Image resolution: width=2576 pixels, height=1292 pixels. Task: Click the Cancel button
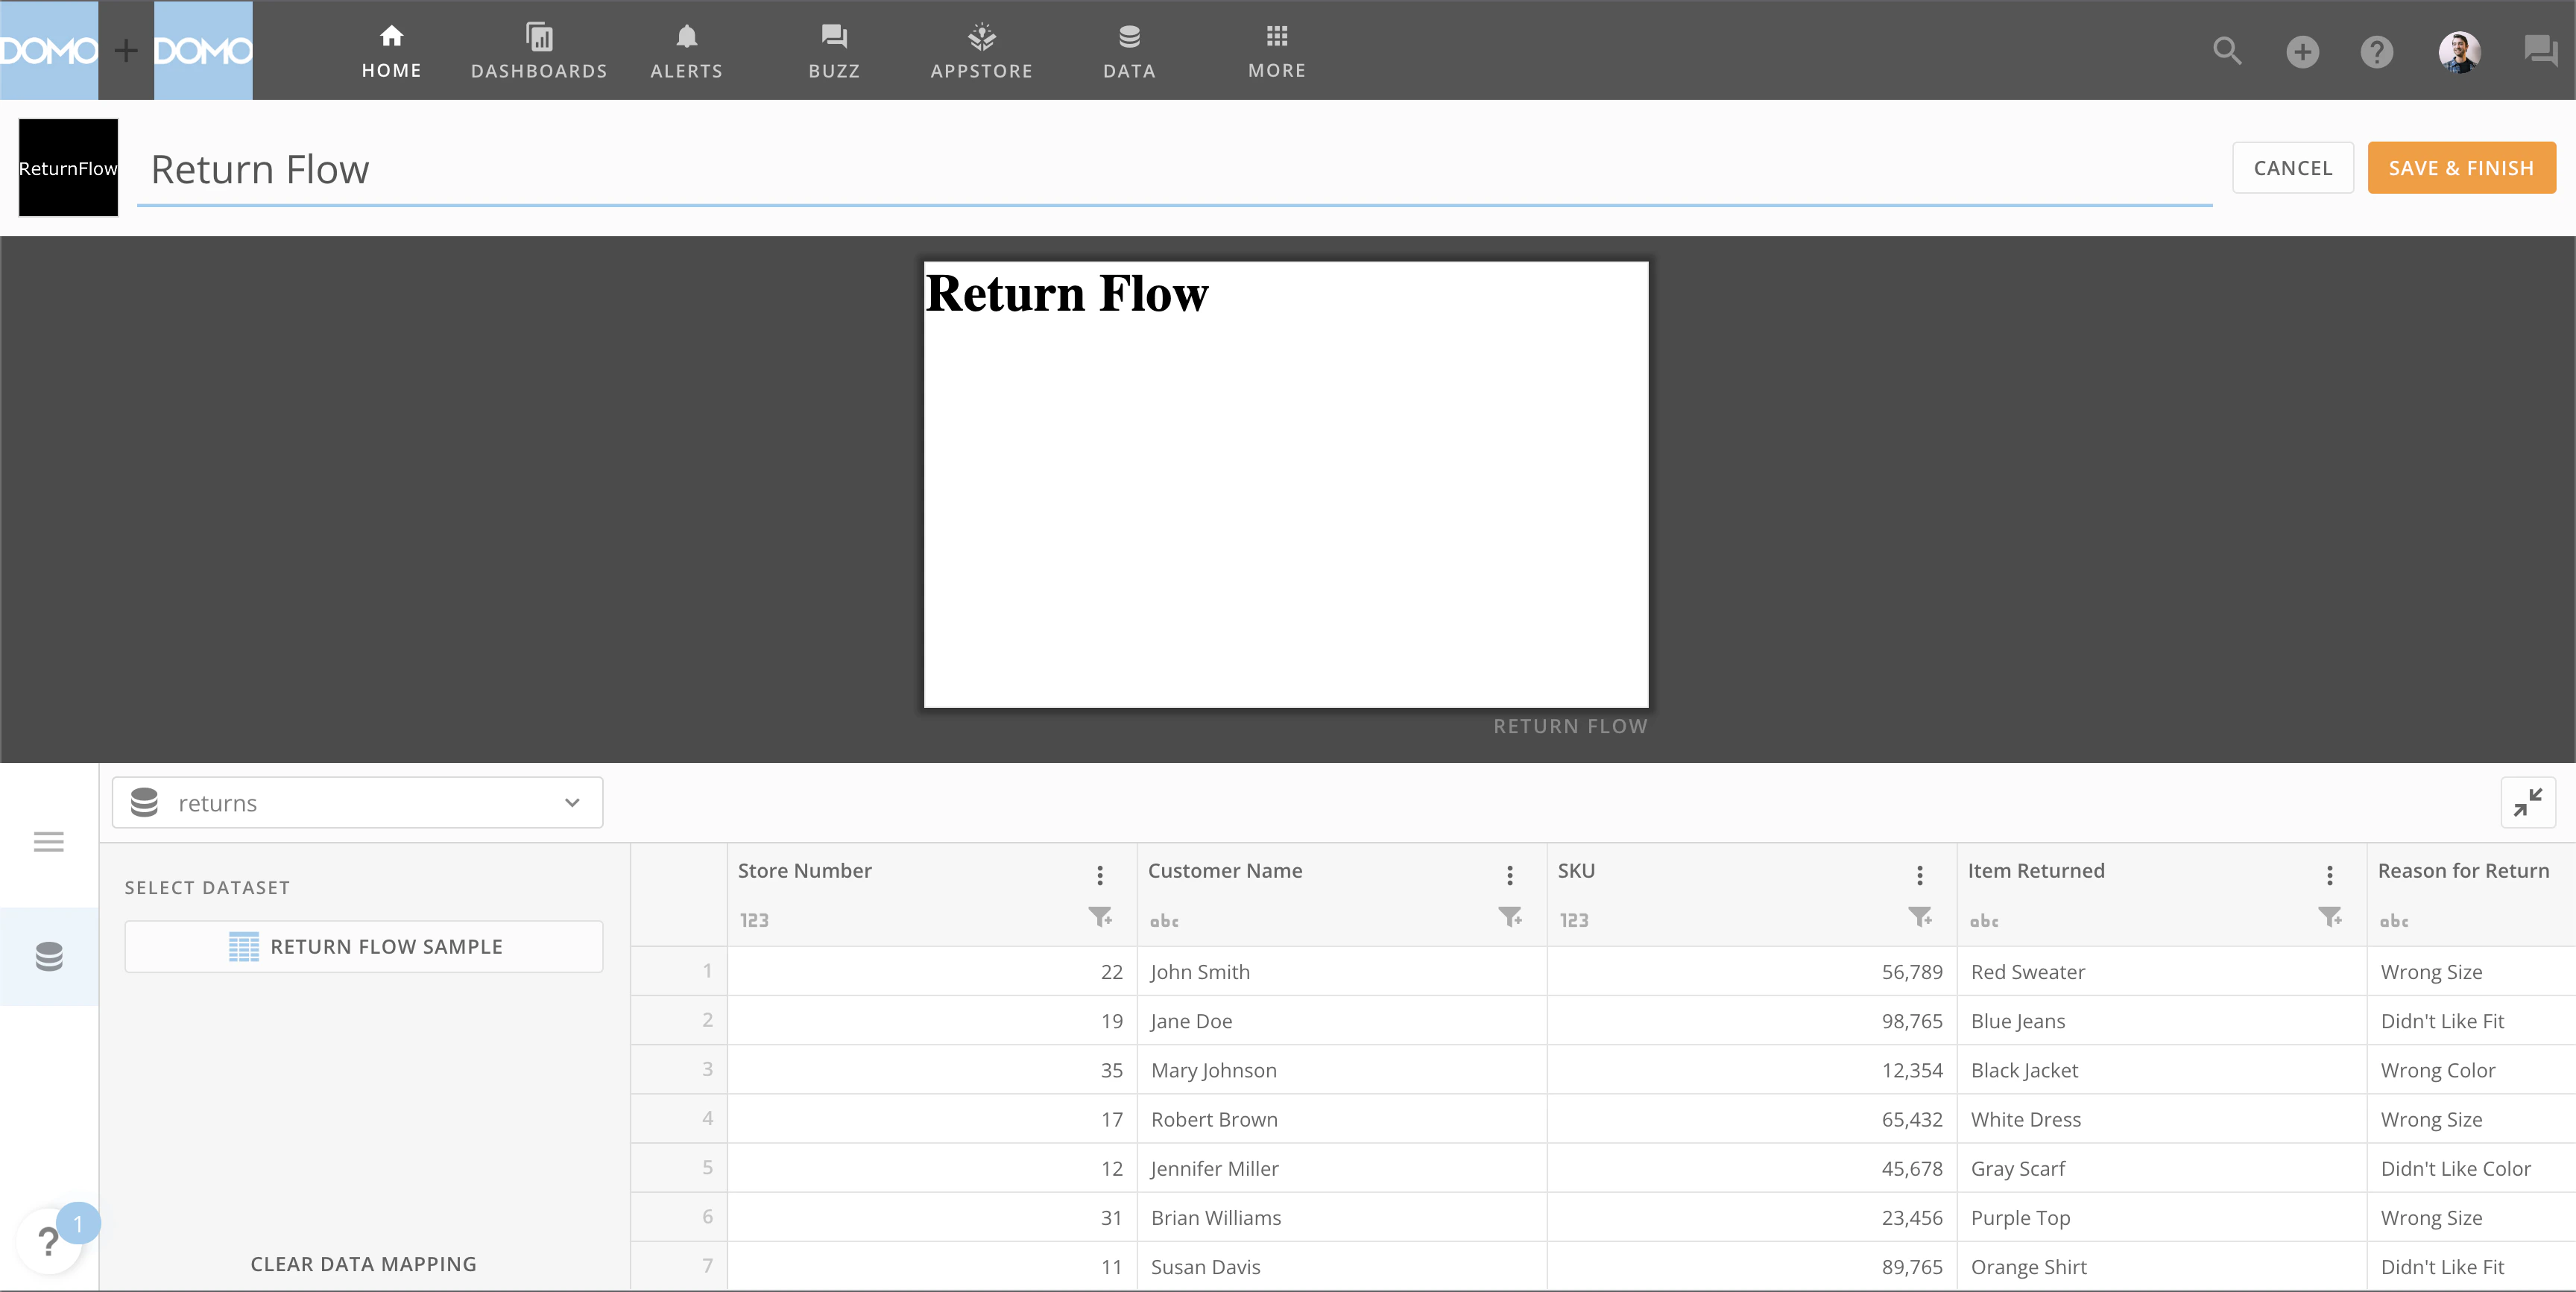2292,168
